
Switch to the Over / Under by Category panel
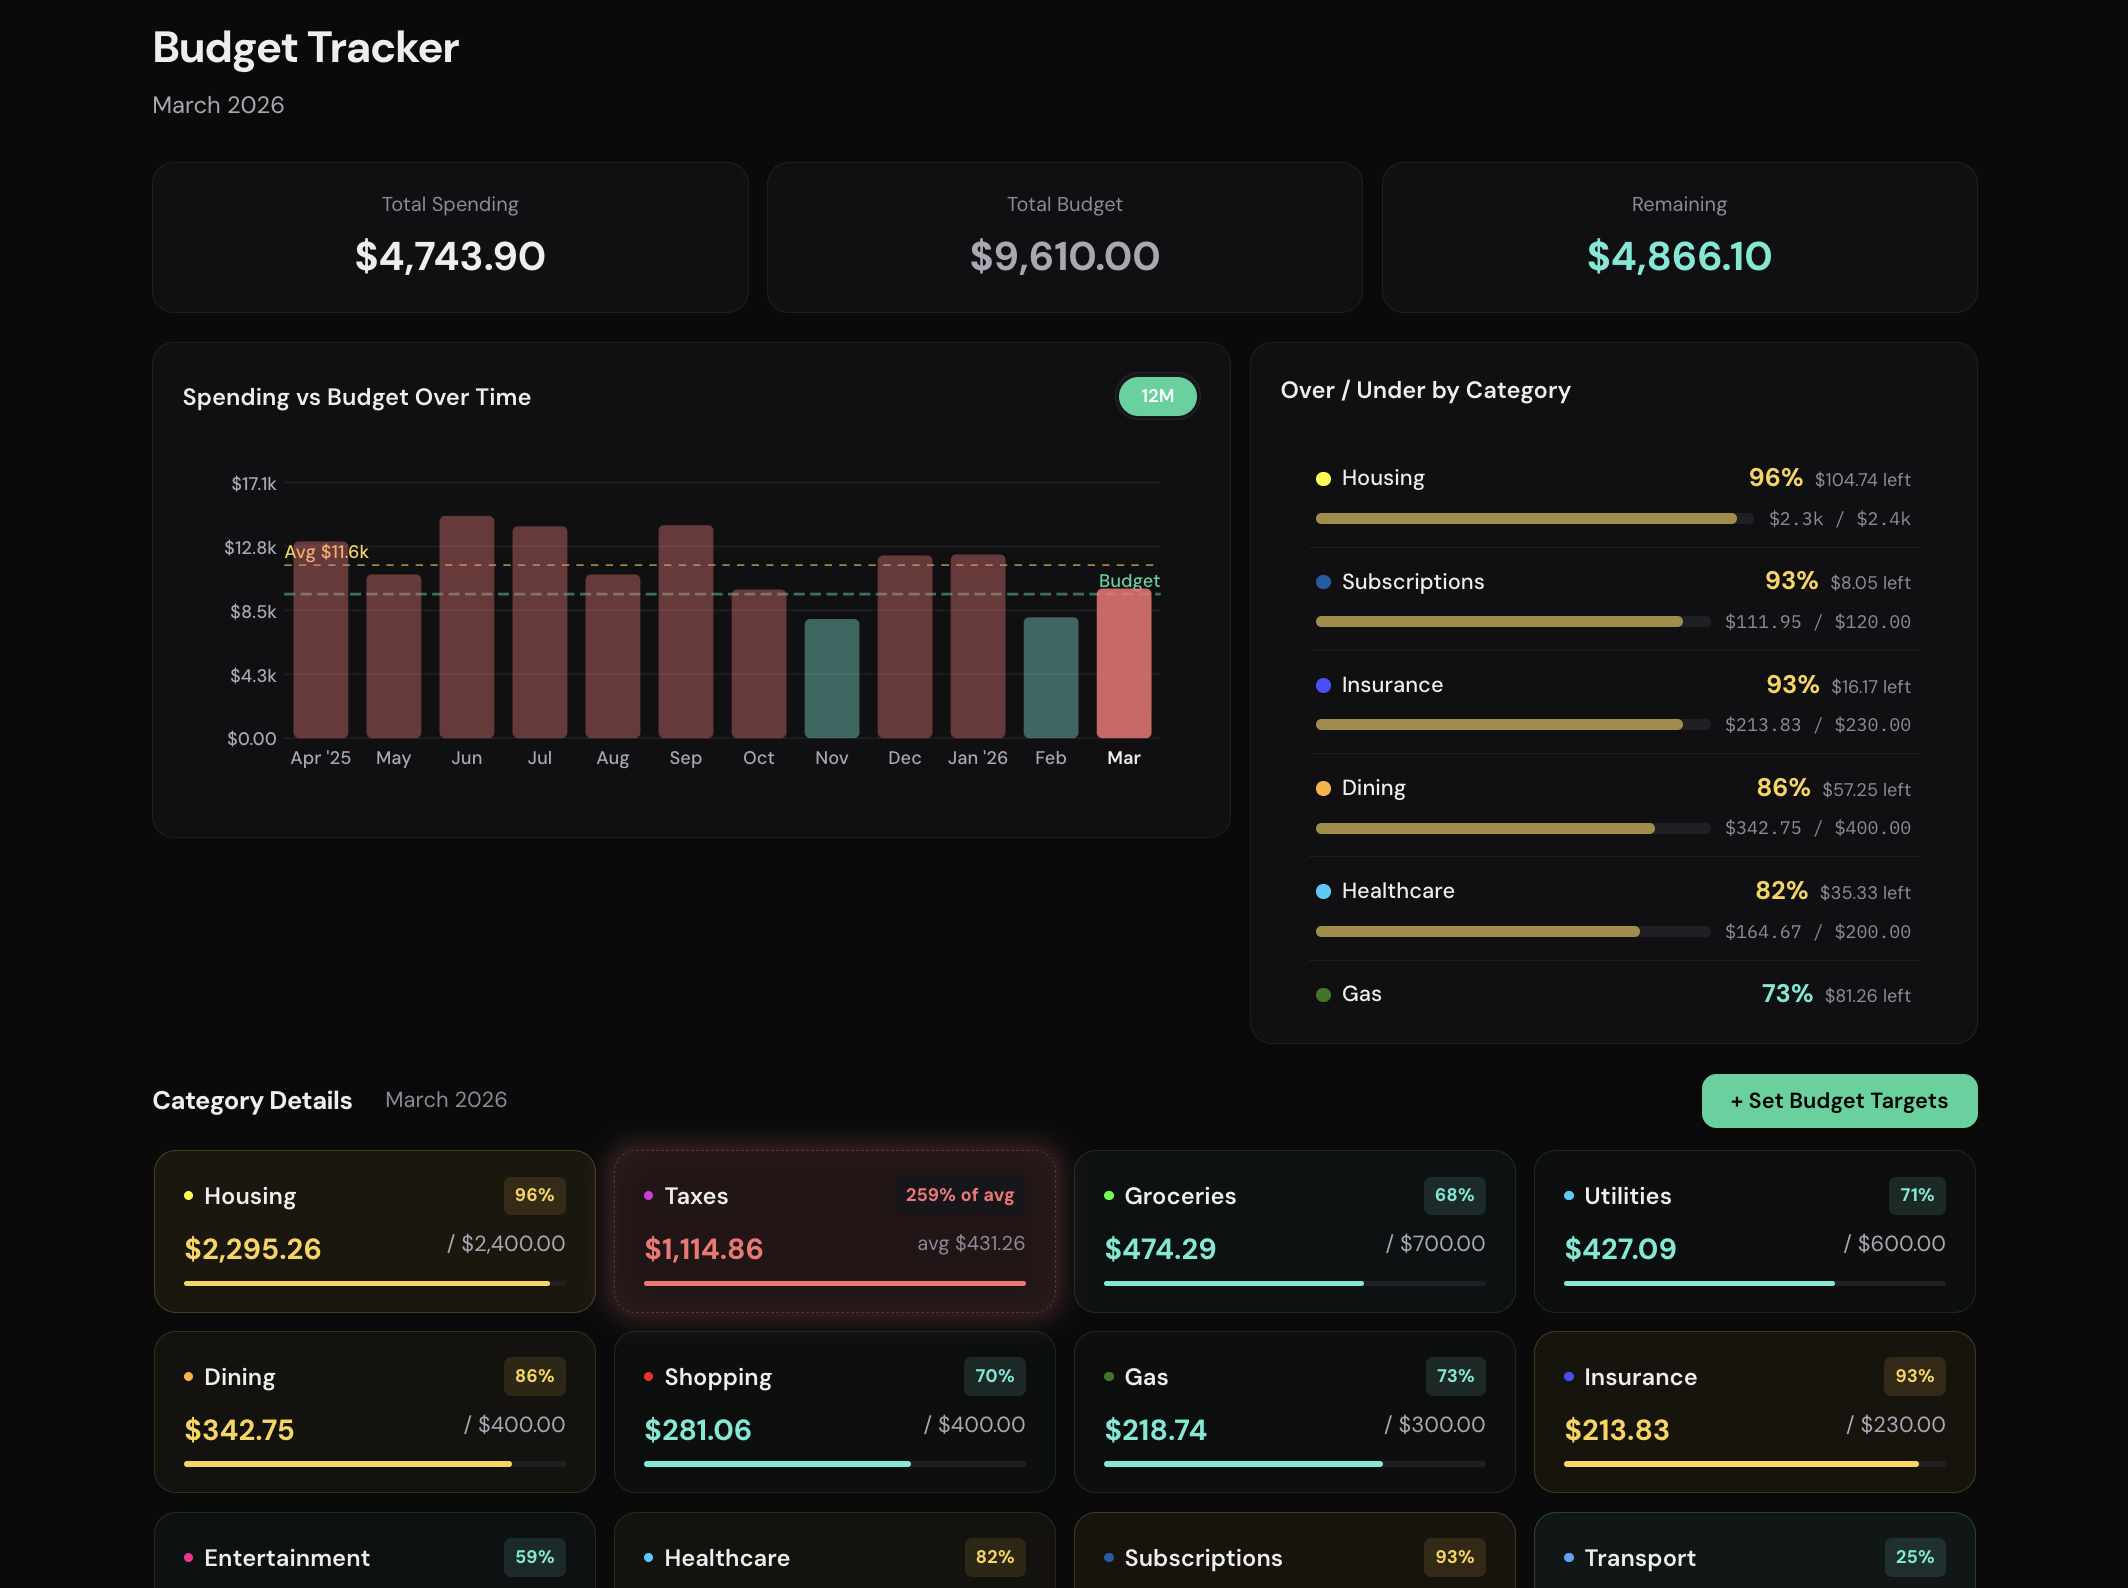coord(1424,390)
